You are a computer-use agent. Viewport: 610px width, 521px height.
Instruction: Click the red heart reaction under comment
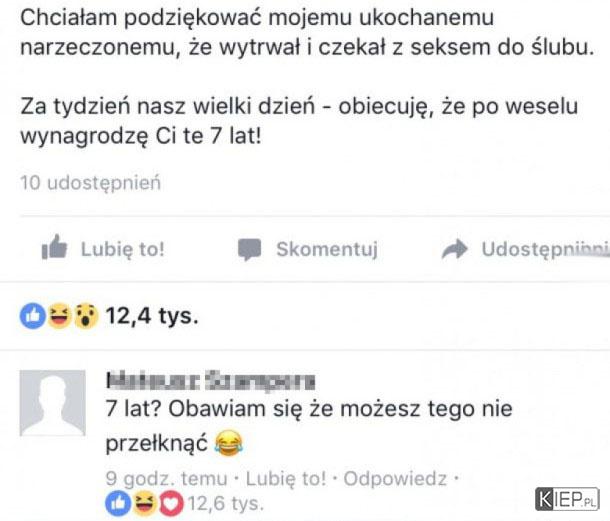coord(171,503)
